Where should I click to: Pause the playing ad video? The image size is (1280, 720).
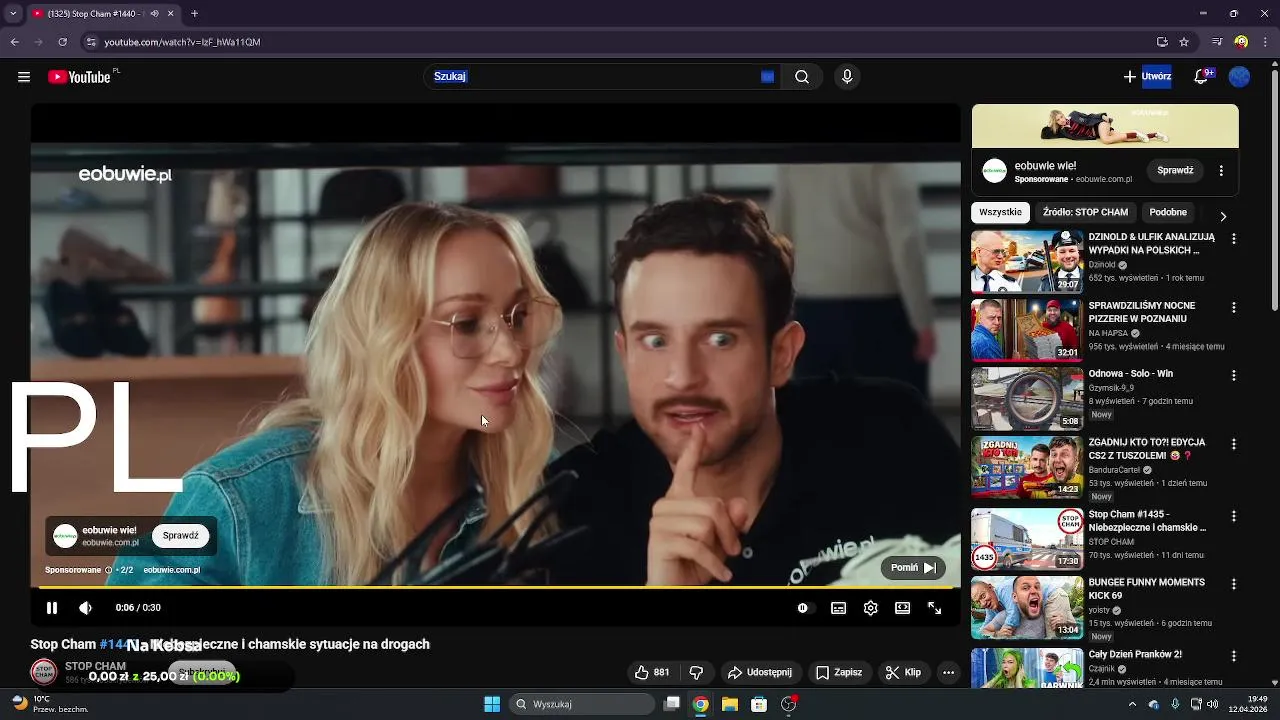52,608
